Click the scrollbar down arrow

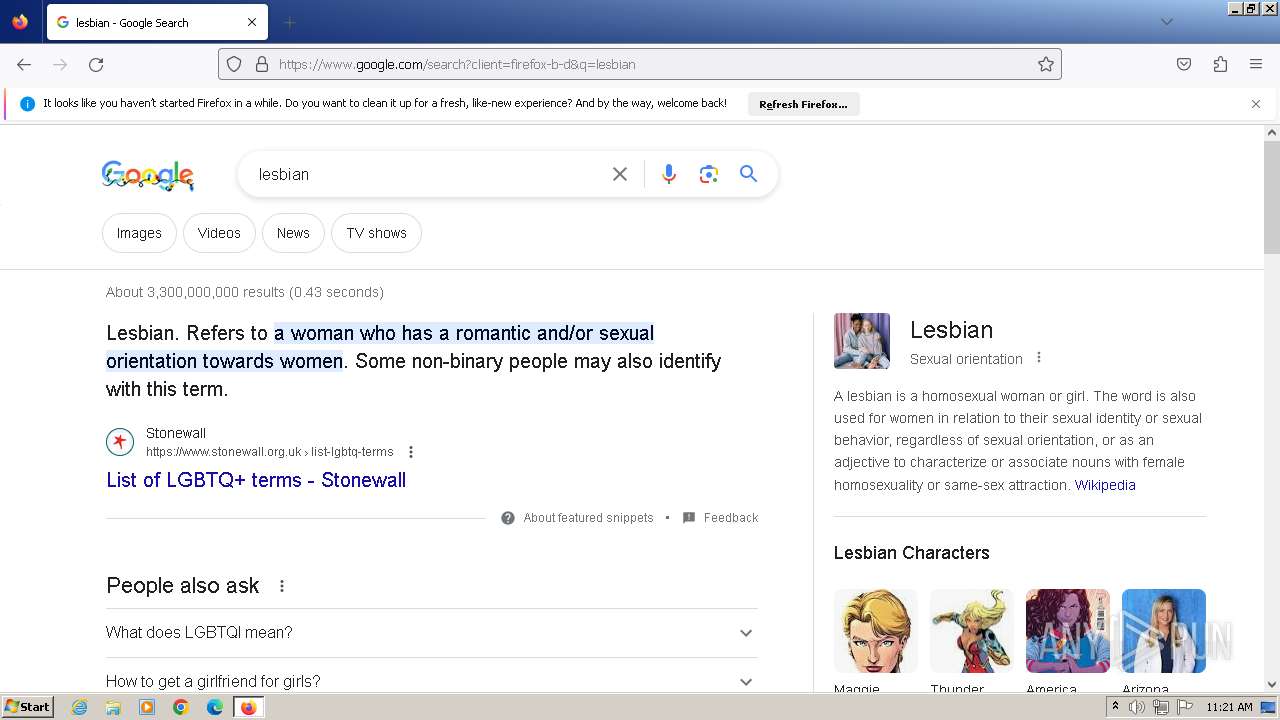tap(1272, 685)
